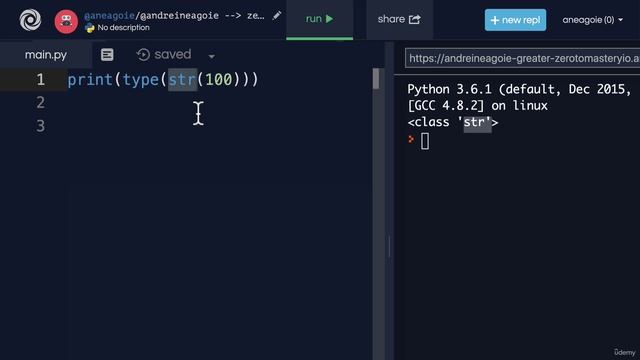The width and height of the screenshot is (640, 360).
Task: Open the share button
Action: (x=399, y=19)
